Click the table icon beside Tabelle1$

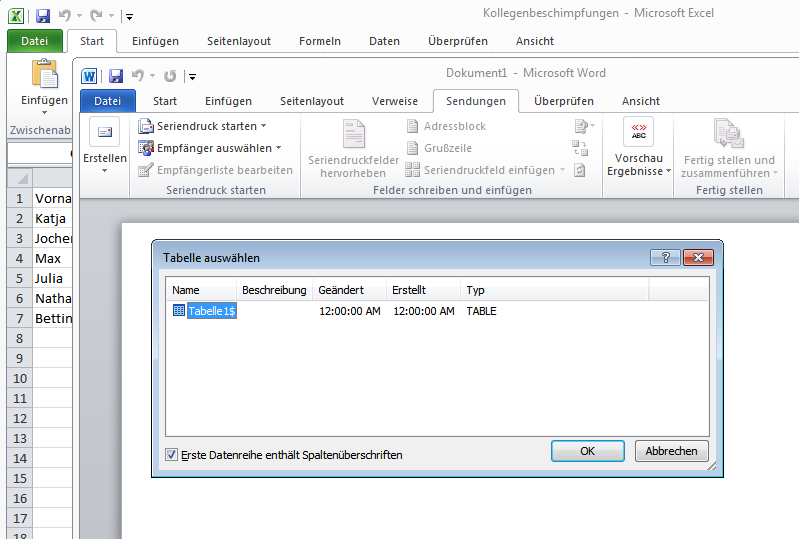tap(178, 310)
